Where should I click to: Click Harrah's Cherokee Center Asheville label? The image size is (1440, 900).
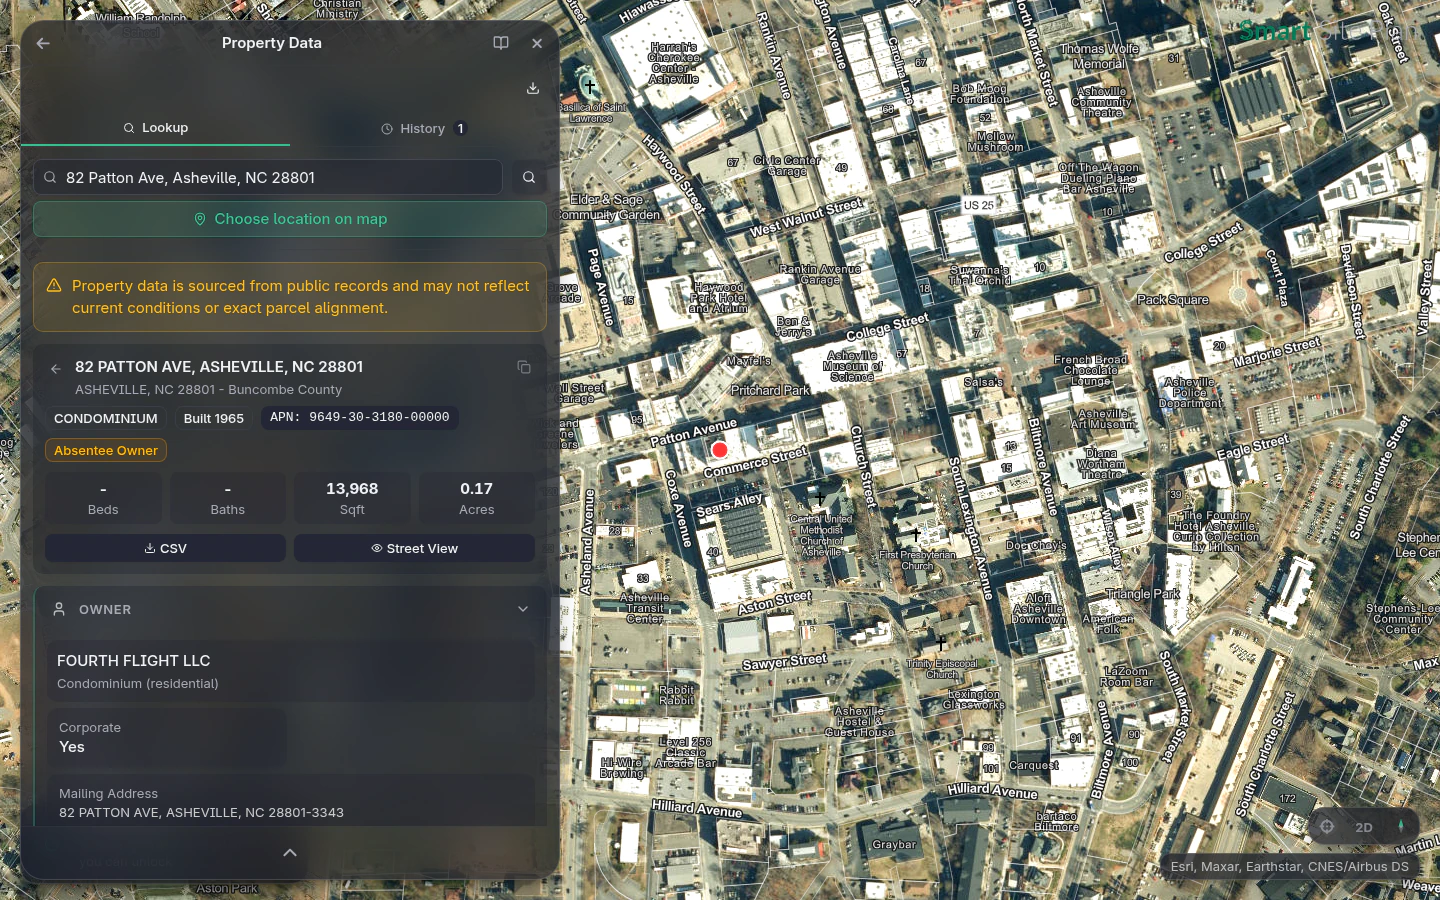[674, 63]
